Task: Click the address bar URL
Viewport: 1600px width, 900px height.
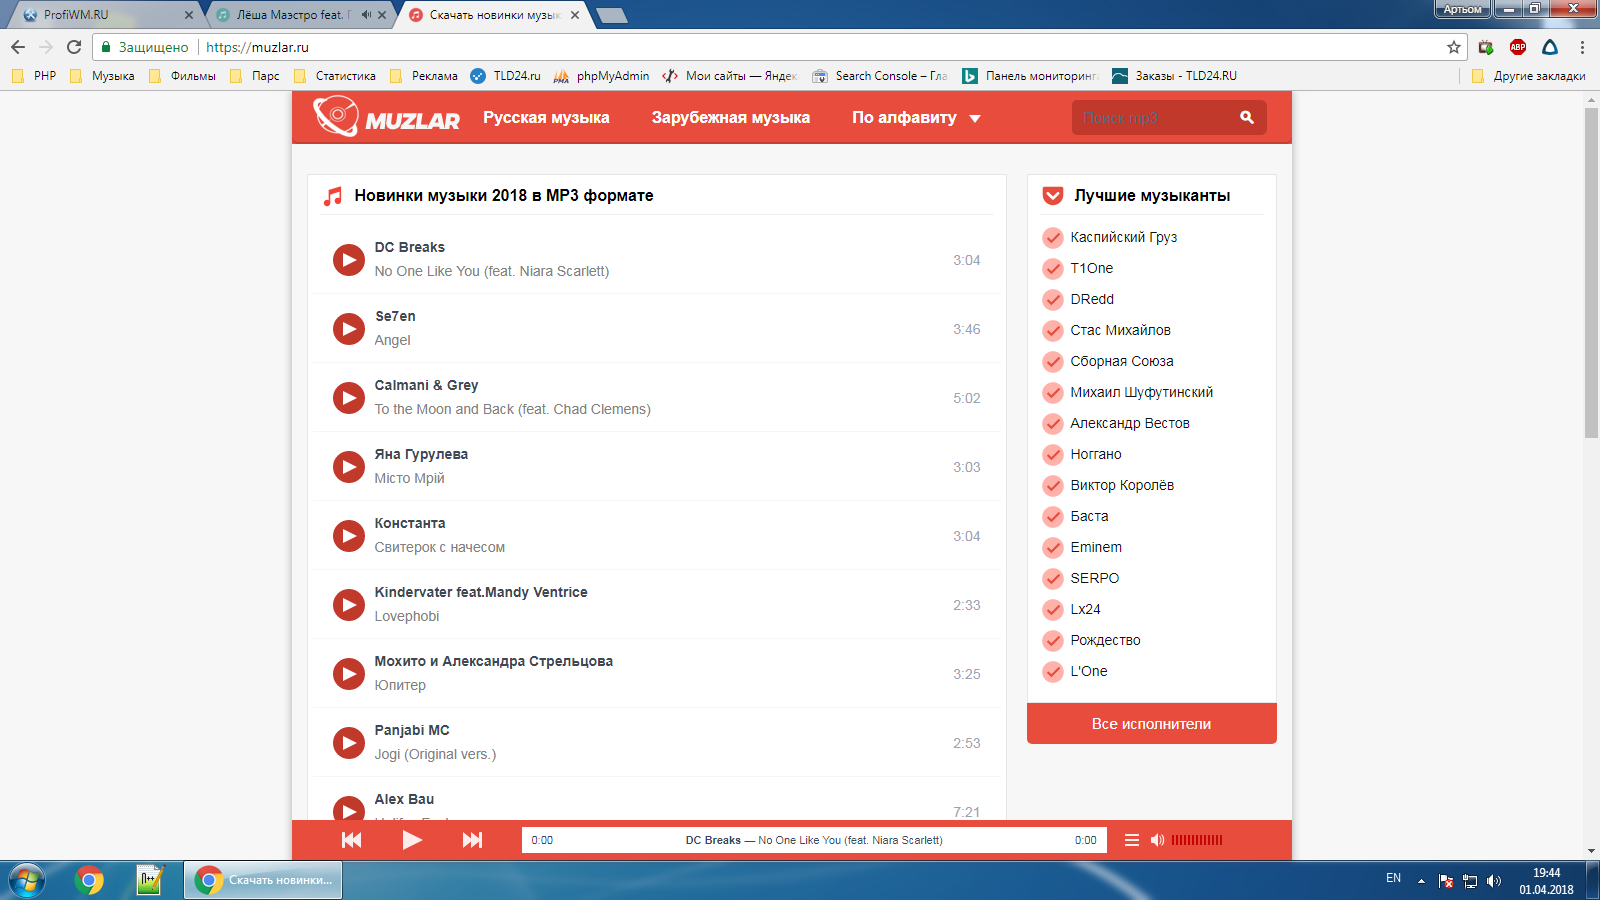Action: 257,47
